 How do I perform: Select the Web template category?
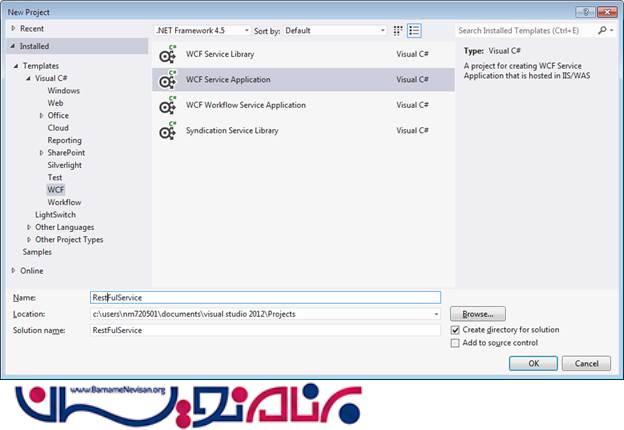click(55, 103)
